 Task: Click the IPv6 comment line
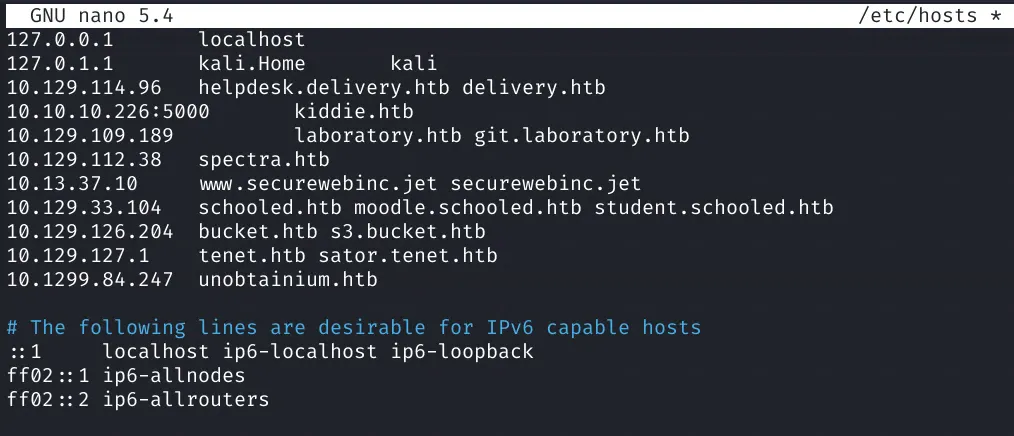[x=354, y=328]
